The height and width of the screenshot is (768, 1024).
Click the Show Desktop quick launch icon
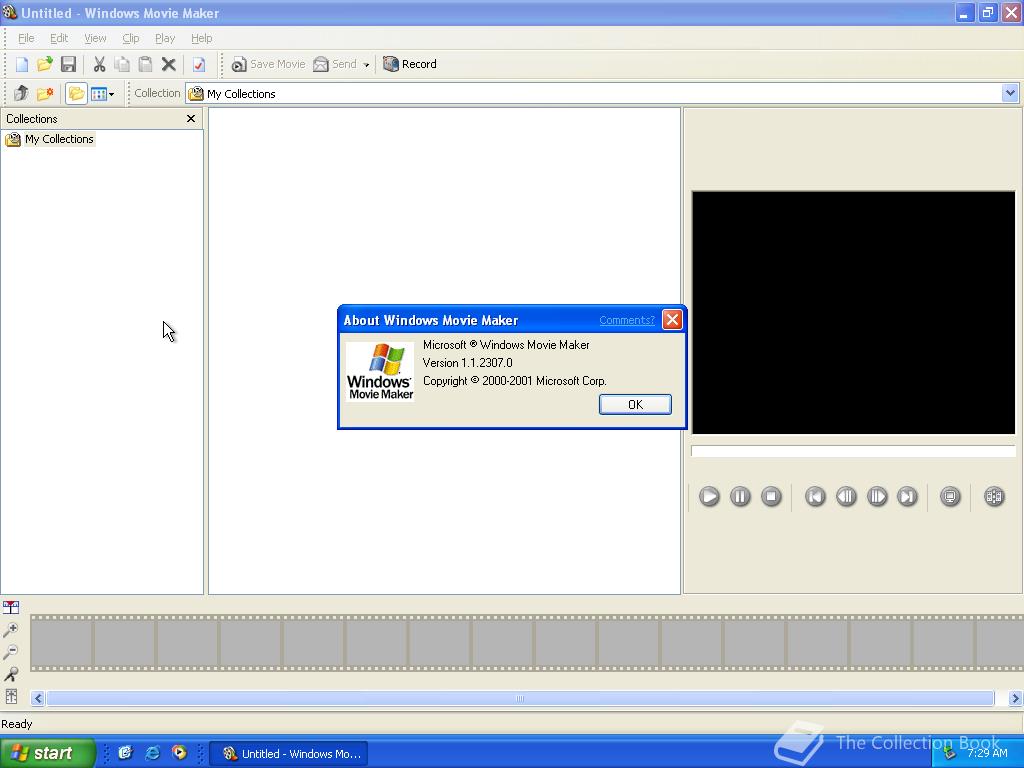coord(125,753)
